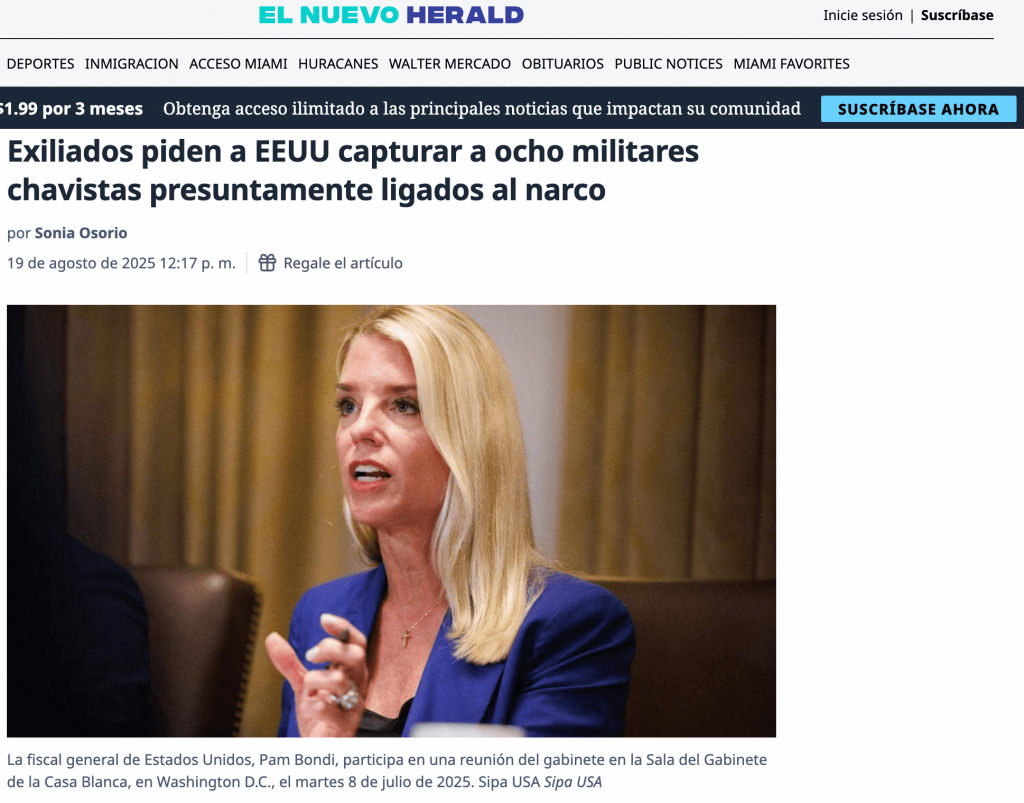This screenshot has width=1024, height=803.
Task: Open MIAMI FAVORITES section
Action: [x=792, y=64]
